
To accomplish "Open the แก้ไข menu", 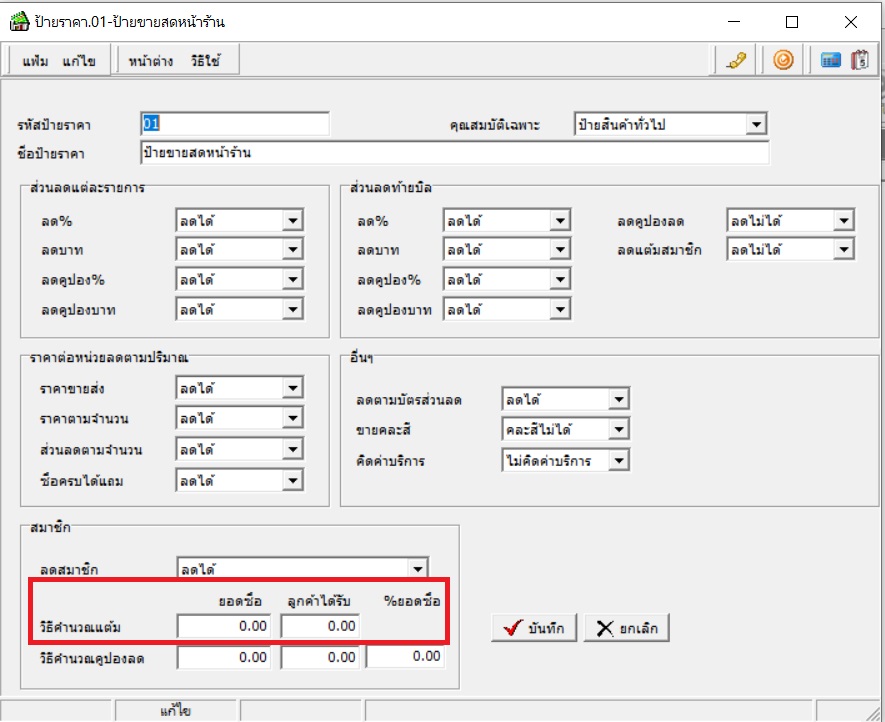I will pyautogui.click(x=79, y=61).
